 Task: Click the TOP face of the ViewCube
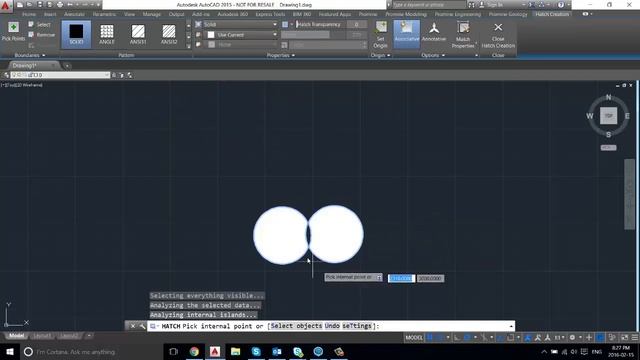(x=608, y=116)
